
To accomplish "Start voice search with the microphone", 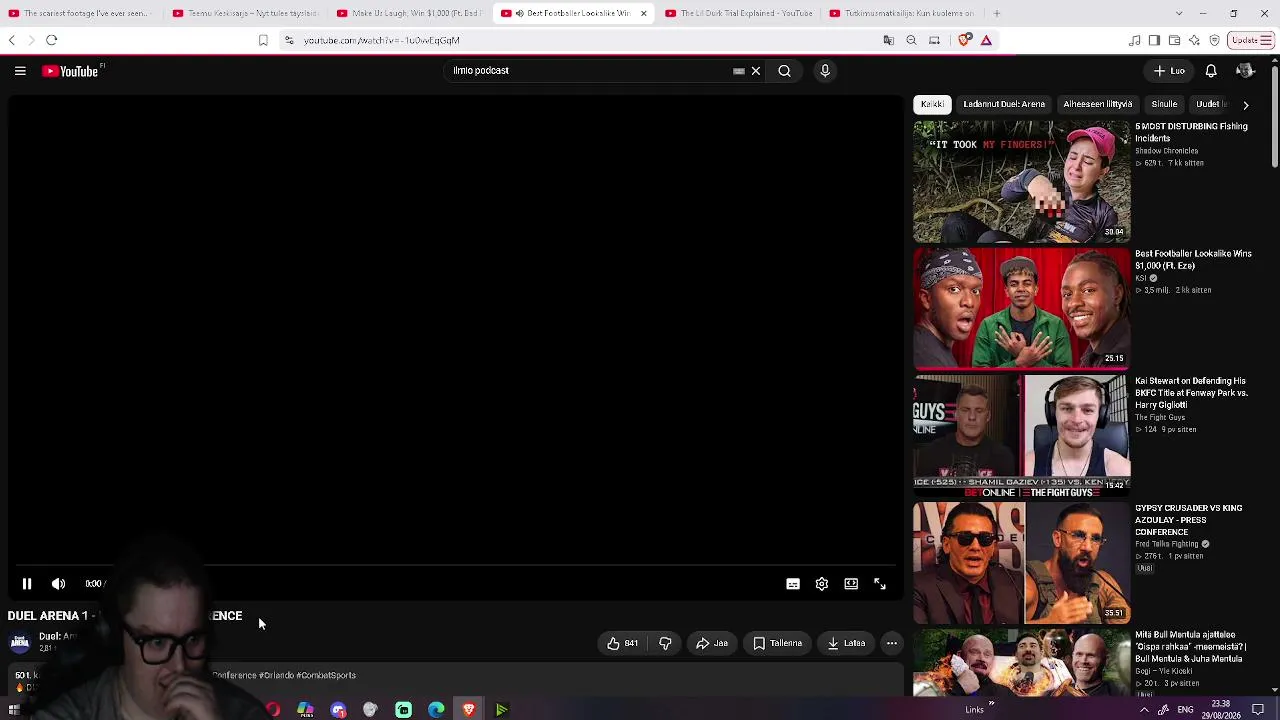I will point(825,71).
